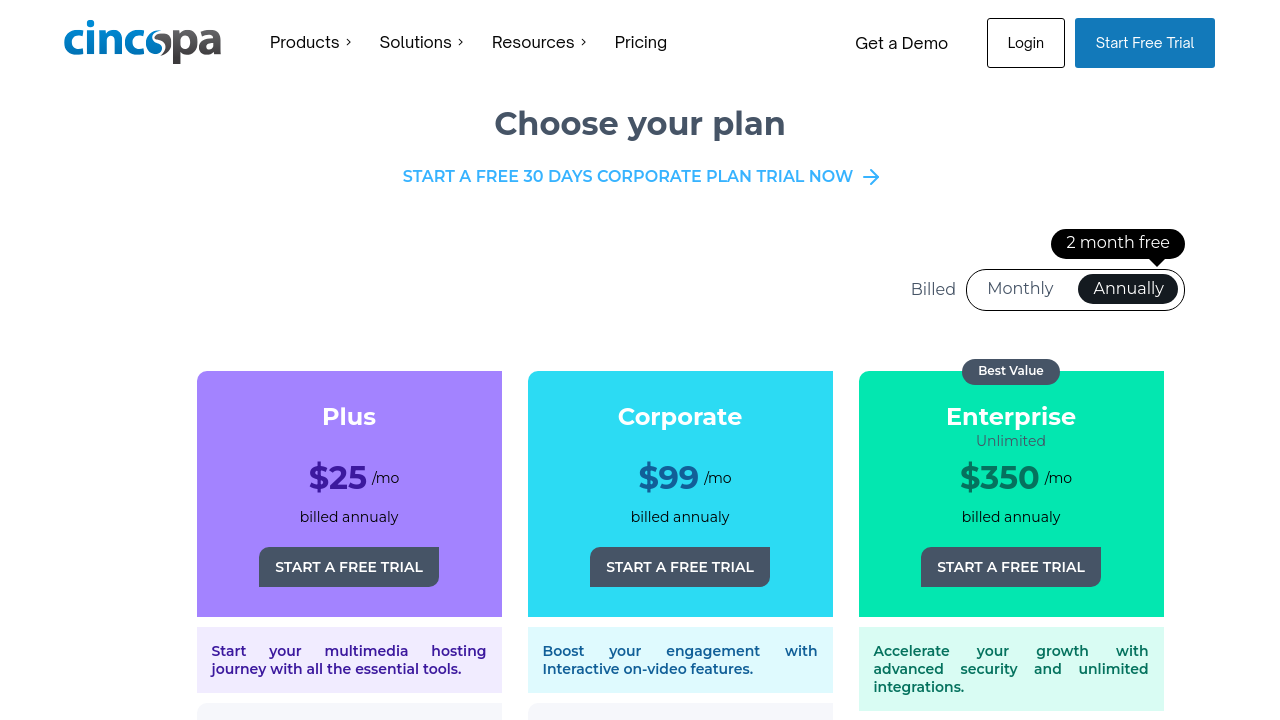1280x720 pixels.
Task: Expand the Resources menu chevron
Action: tap(584, 42)
